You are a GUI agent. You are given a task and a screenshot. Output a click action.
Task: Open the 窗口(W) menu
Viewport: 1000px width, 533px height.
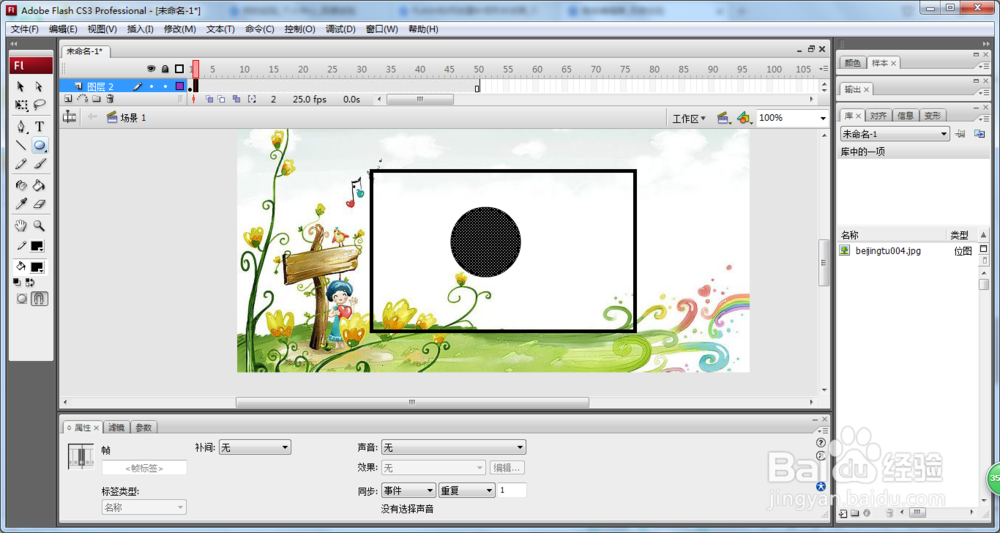pyautogui.click(x=382, y=29)
